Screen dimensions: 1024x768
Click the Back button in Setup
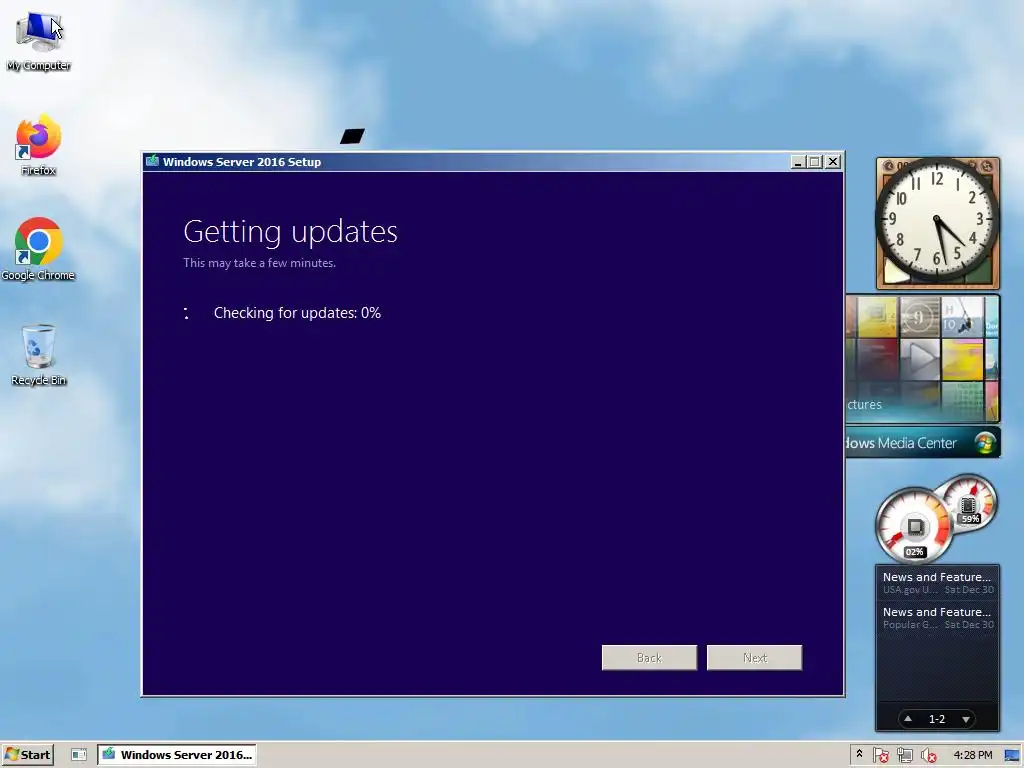click(x=649, y=658)
